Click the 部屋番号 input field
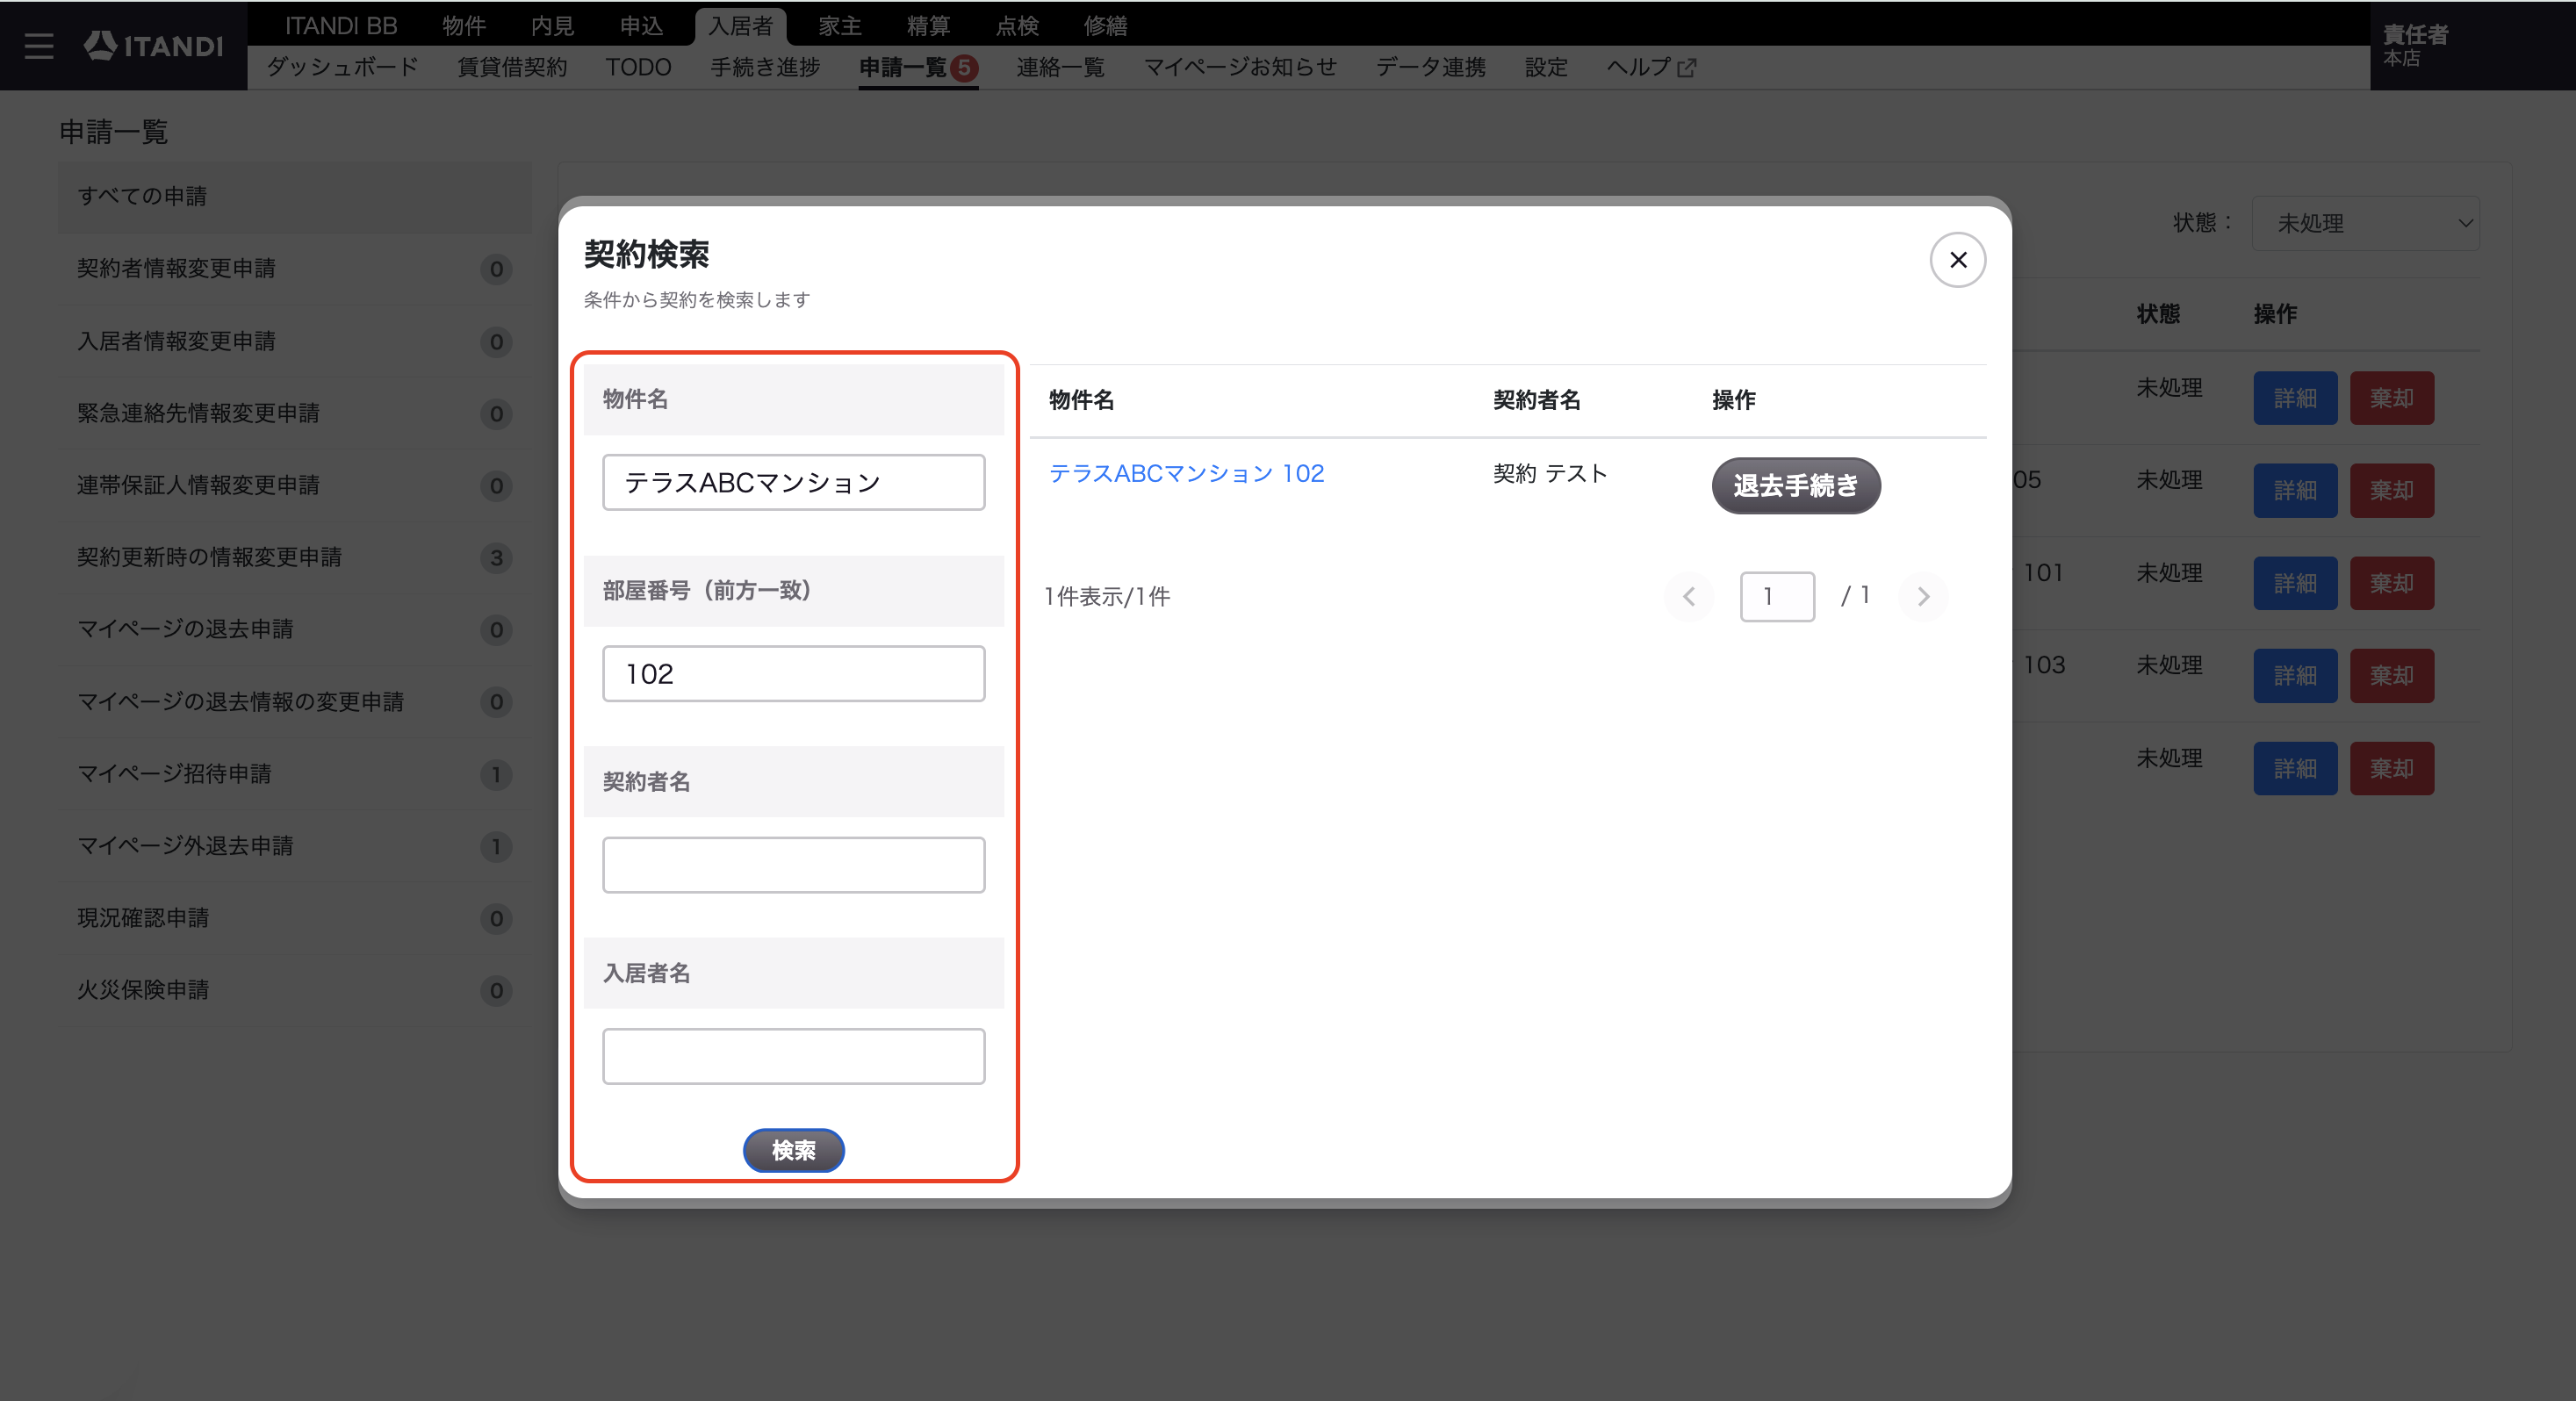Image resolution: width=2576 pixels, height=1401 pixels. (x=793, y=673)
